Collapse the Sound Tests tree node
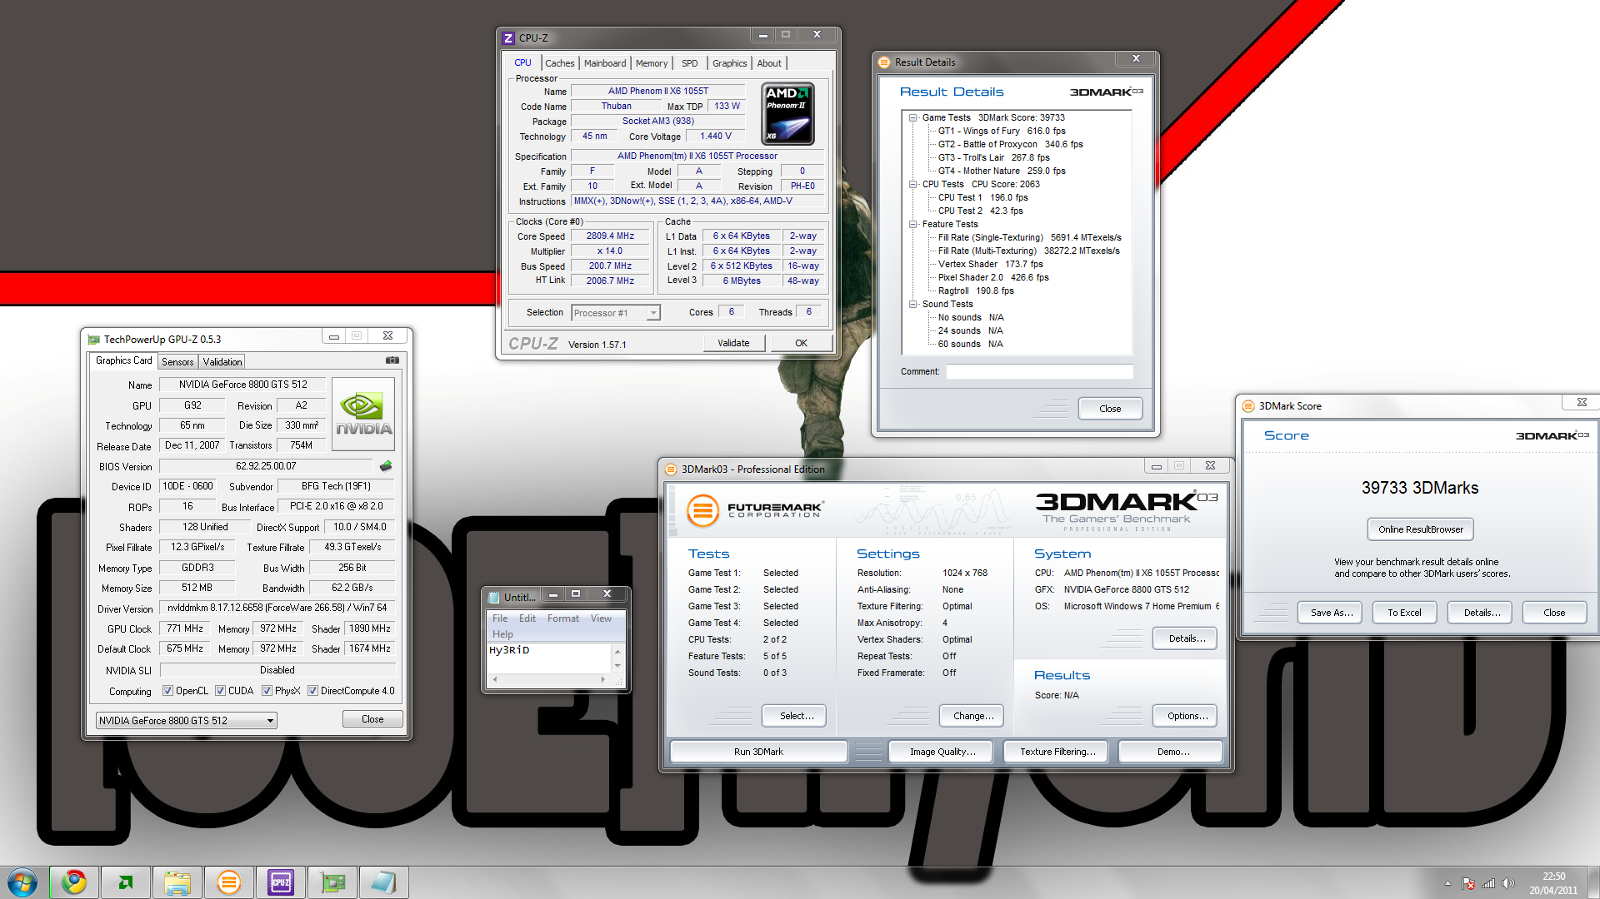Viewport: 1600px width, 899px height. point(913,304)
